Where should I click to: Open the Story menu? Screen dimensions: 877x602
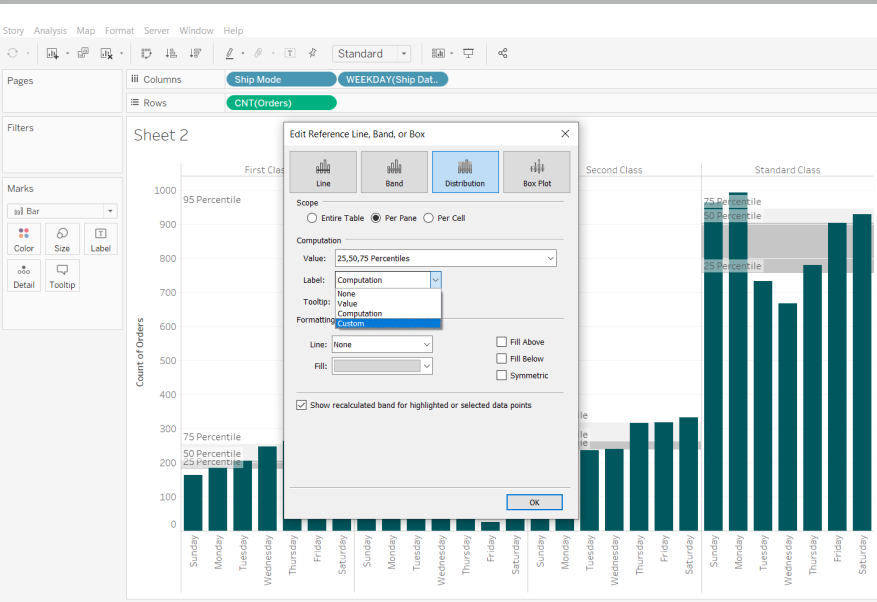coord(13,31)
